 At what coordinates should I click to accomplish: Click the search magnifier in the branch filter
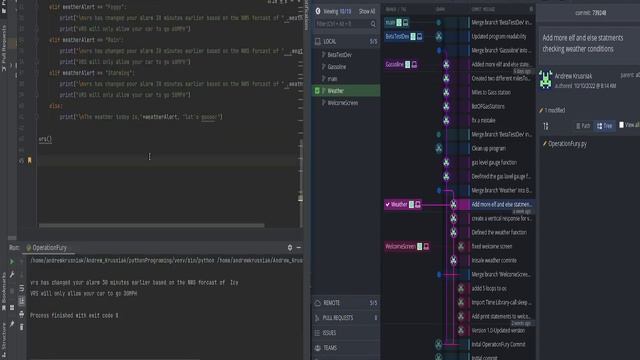(373, 24)
